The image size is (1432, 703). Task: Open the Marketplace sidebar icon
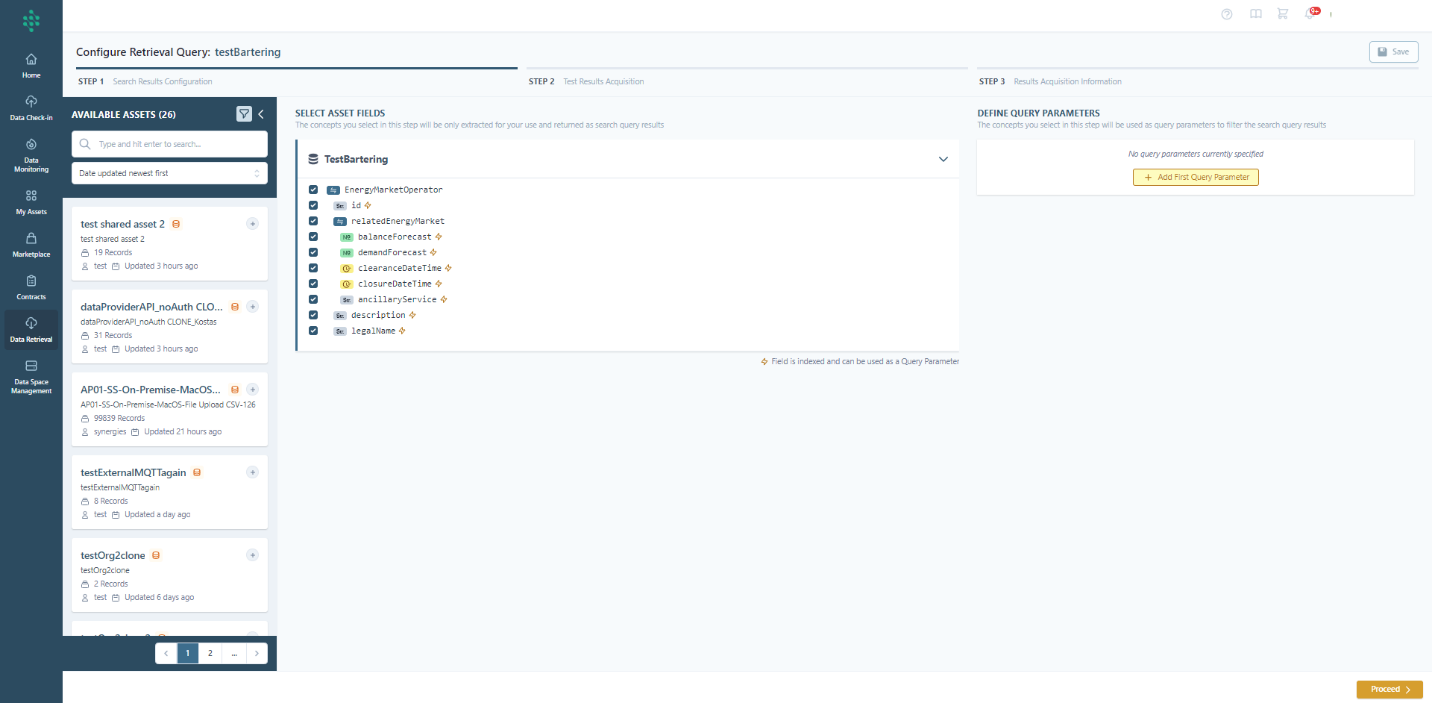click(31, 244)
